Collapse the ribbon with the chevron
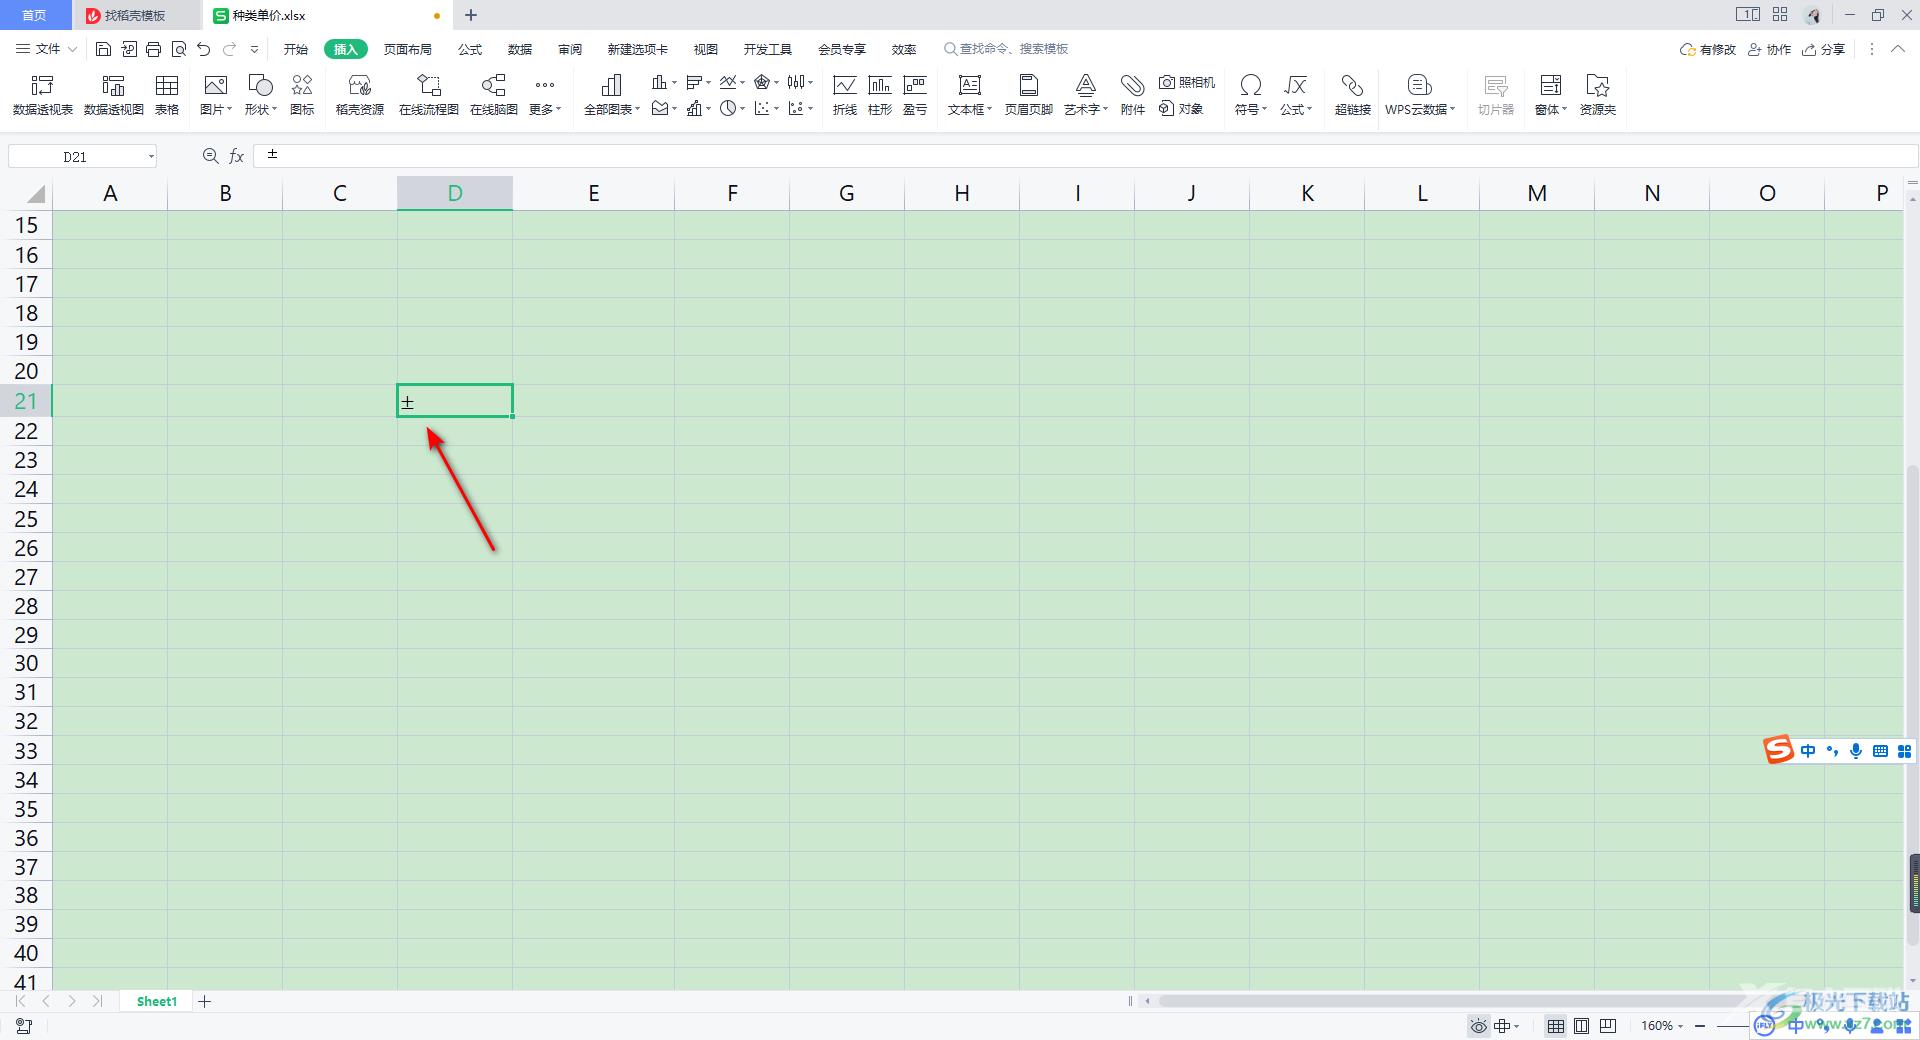This screenshot has height=1040, width=1920. (1898, 49)
